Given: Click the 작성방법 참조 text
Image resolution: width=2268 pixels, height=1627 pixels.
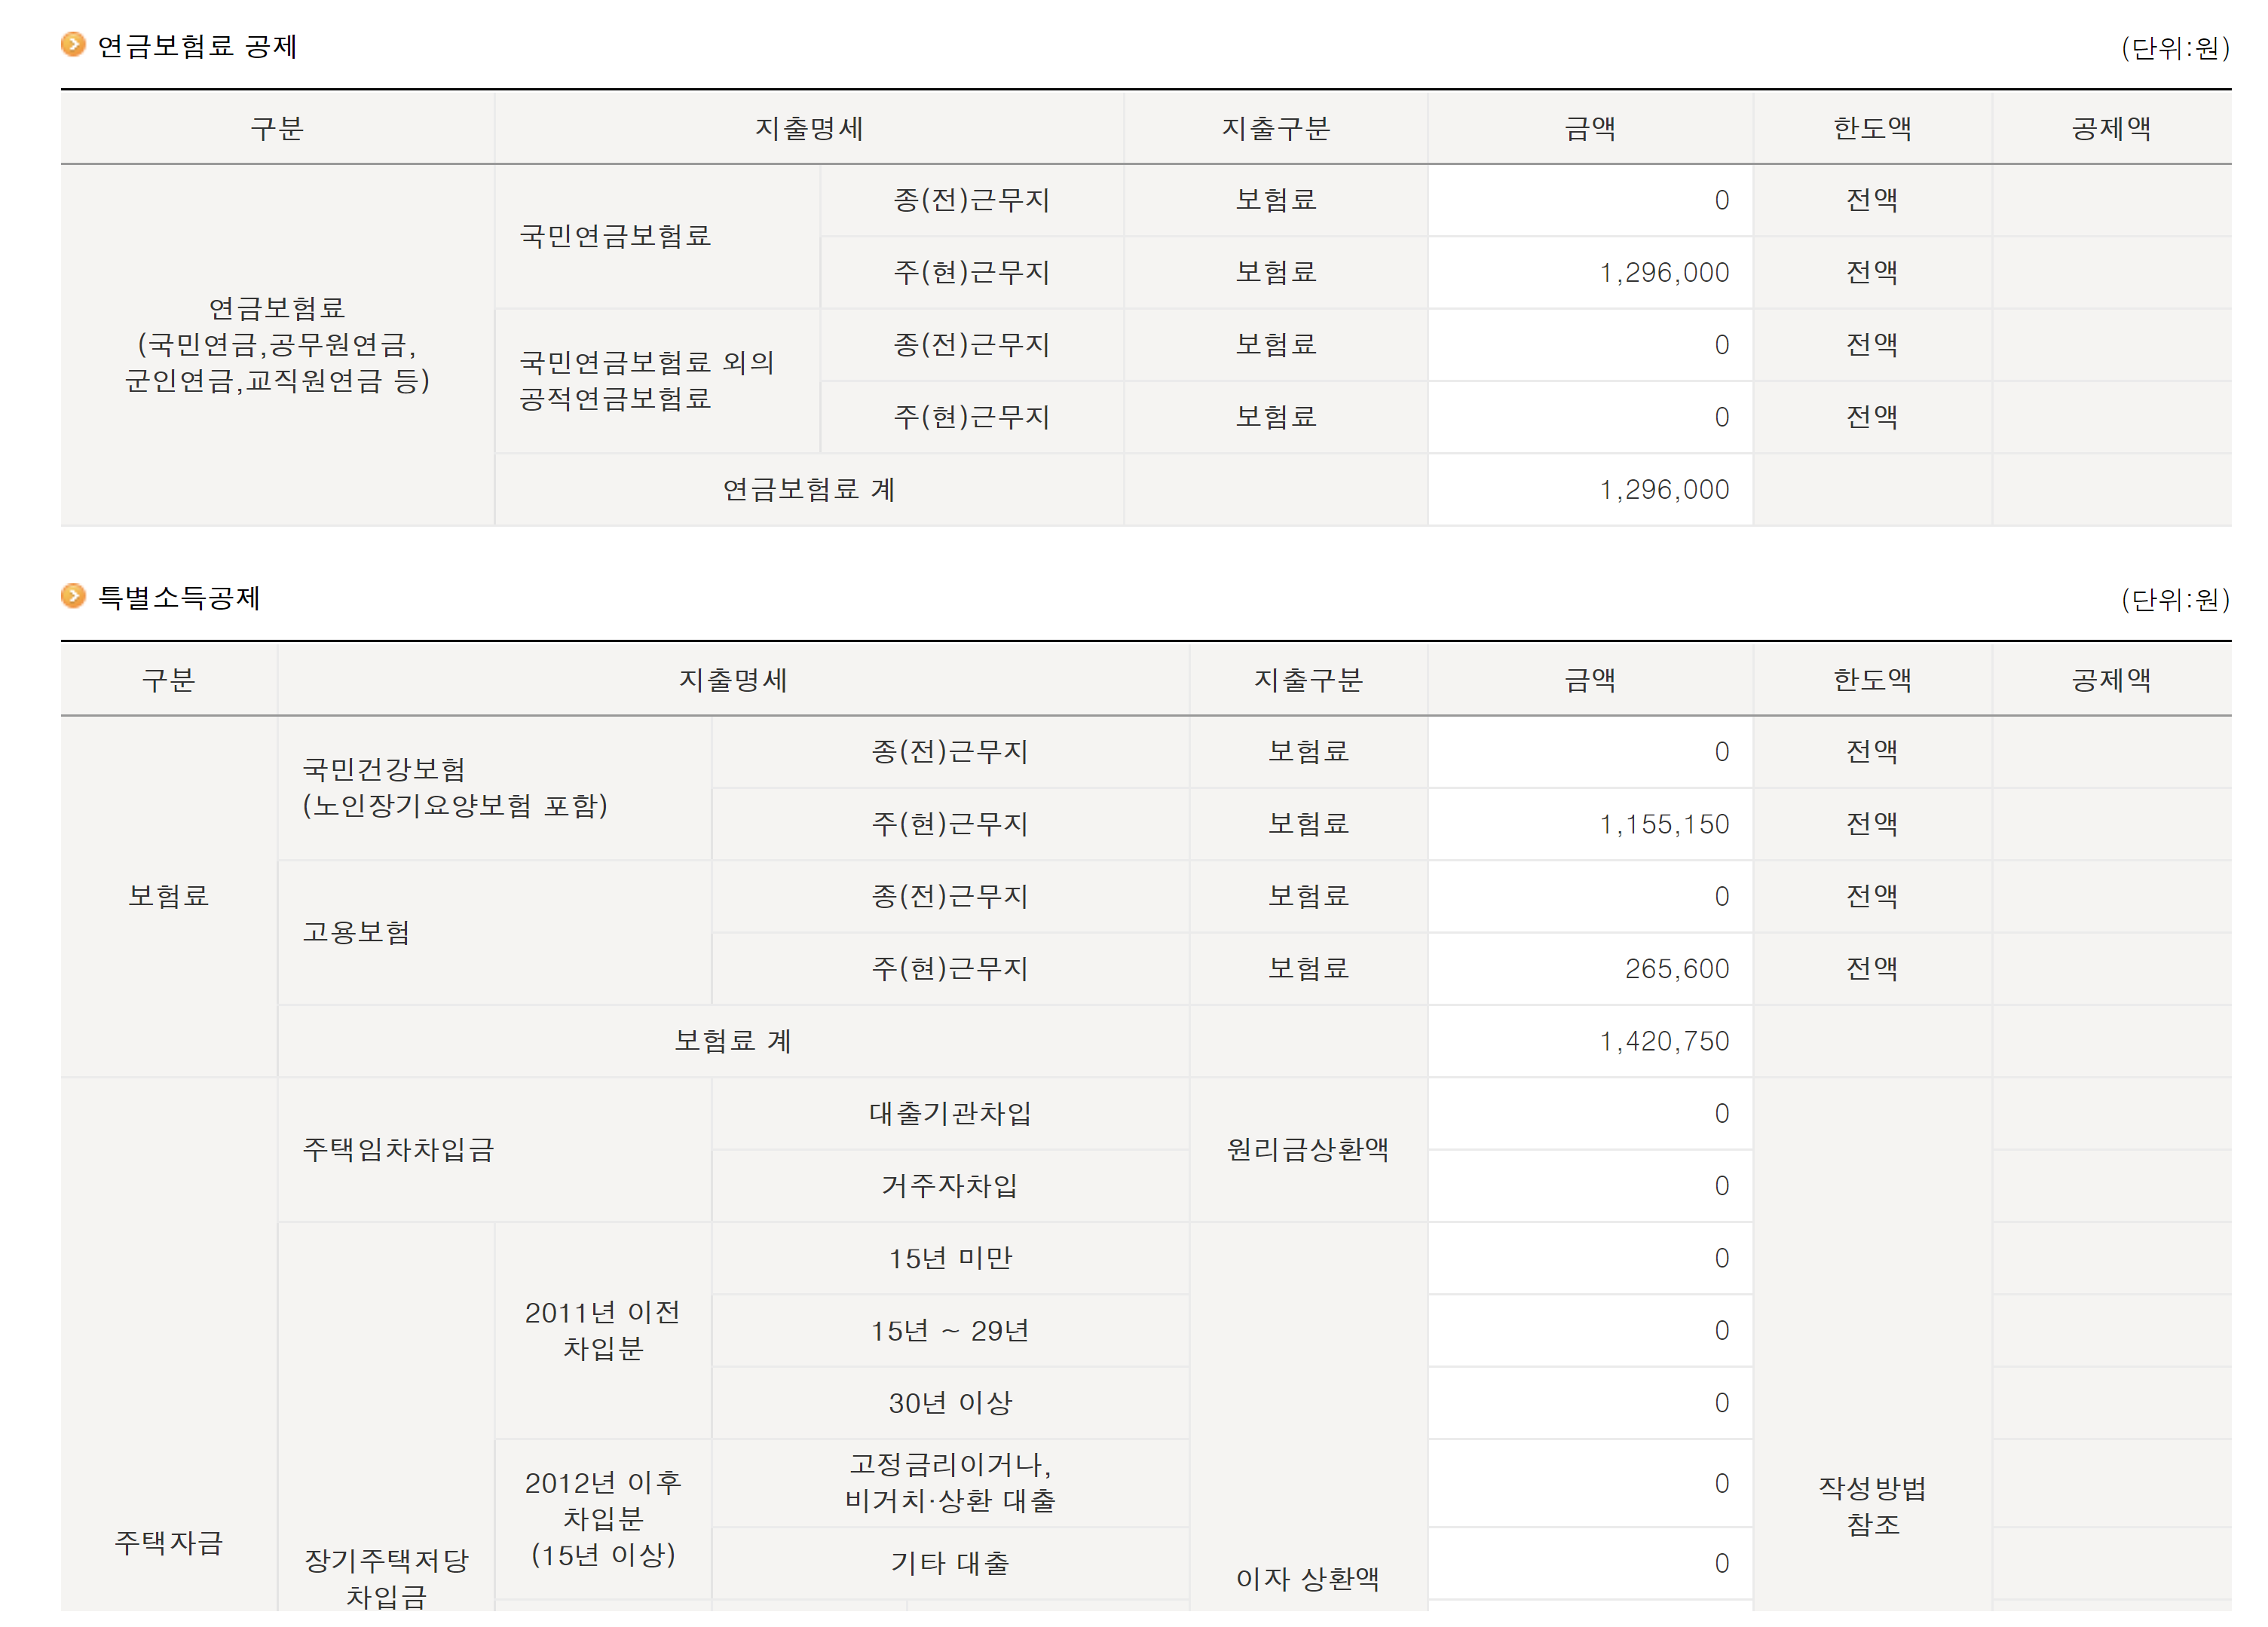Looking at the screenshot, I should click(1872, 1506).
